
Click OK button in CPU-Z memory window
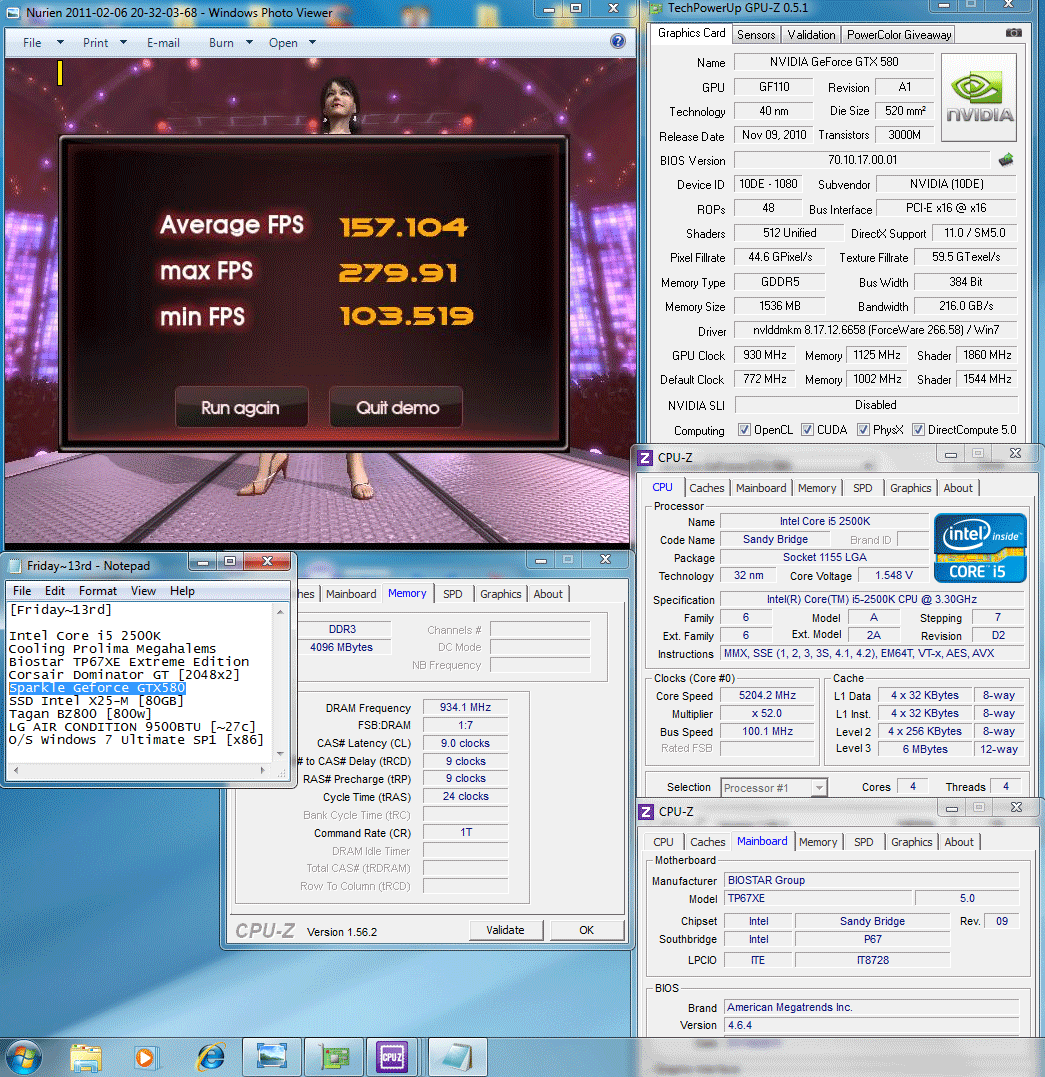pyautogui.click(x=586, y=930)
